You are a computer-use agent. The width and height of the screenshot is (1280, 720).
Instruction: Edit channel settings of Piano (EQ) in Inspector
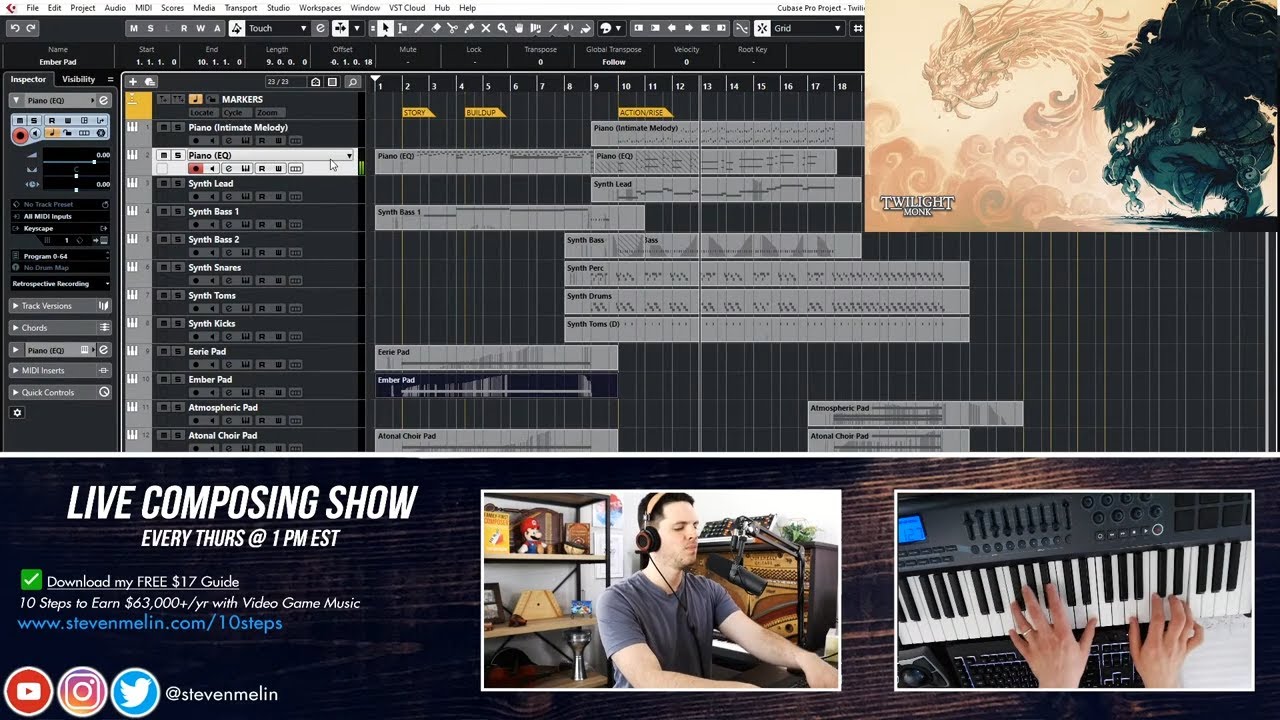[104, 100]
